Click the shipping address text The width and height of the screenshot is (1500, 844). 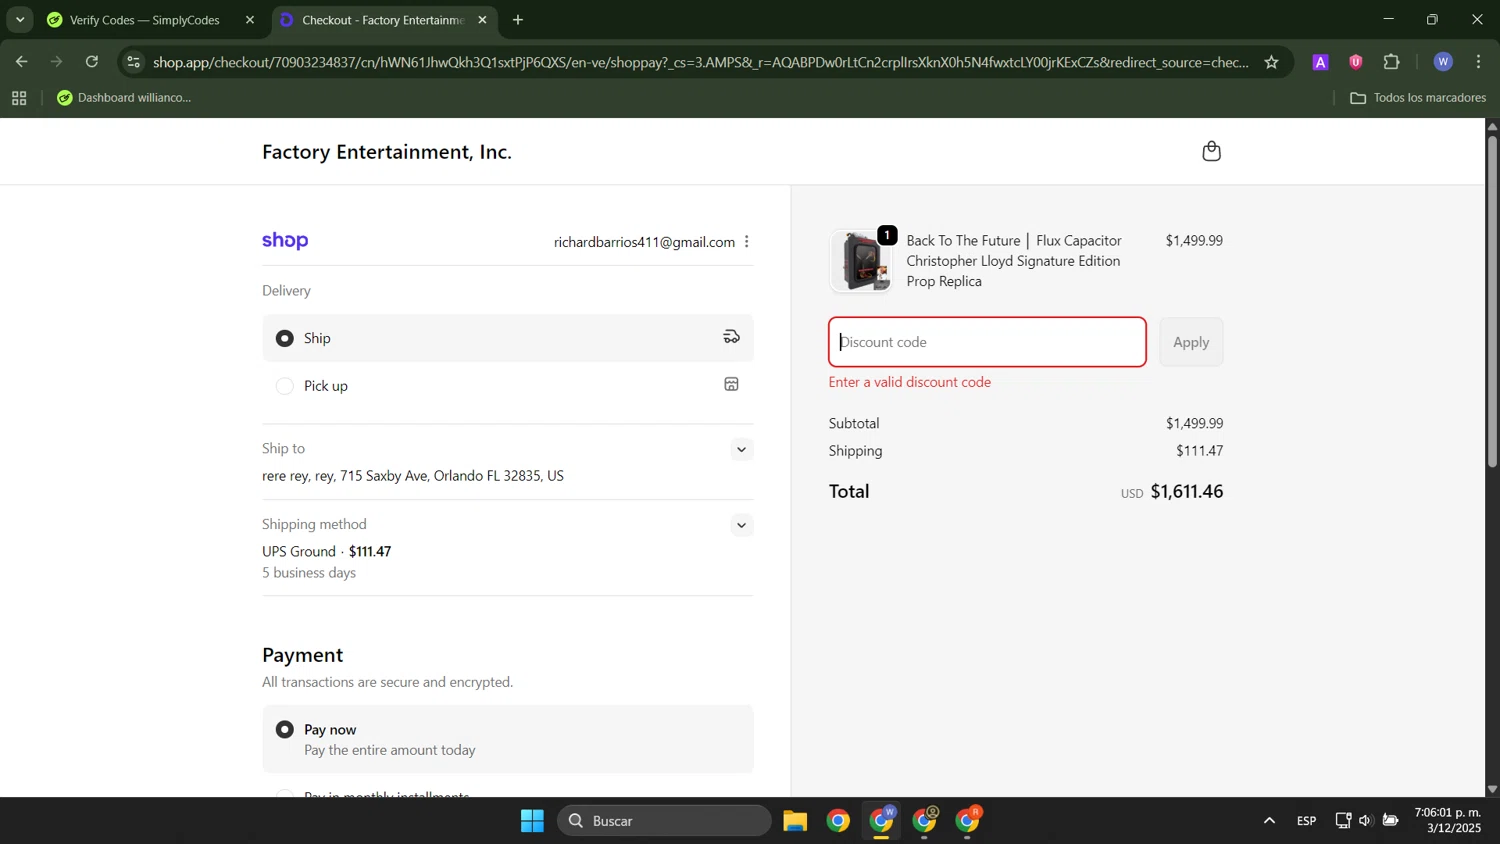pyautogui.click(x=413, y=476)
